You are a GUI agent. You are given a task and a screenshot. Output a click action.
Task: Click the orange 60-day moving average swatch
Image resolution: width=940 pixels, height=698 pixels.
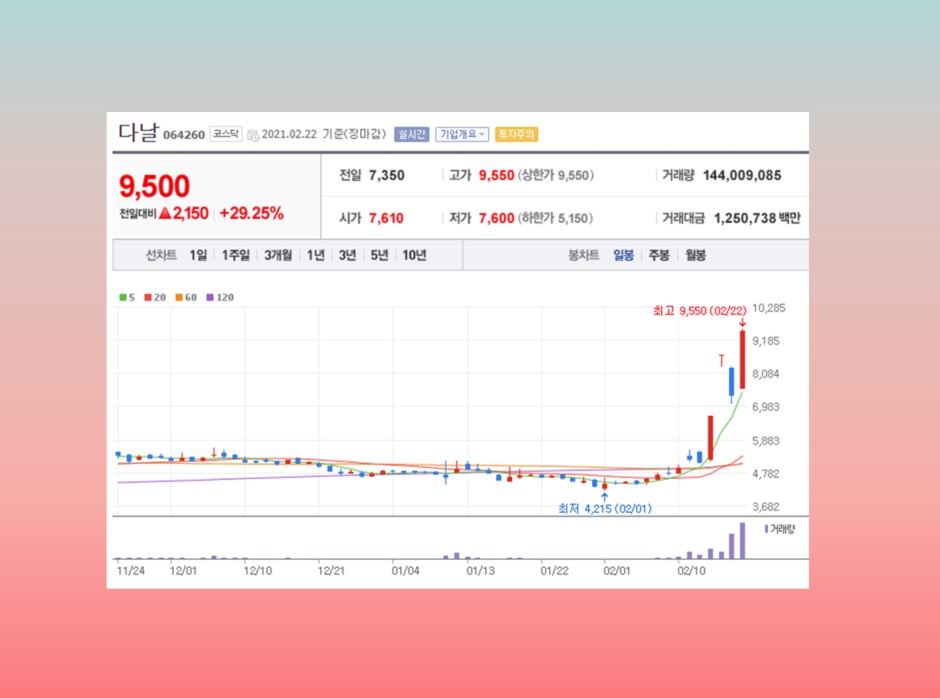179,297
